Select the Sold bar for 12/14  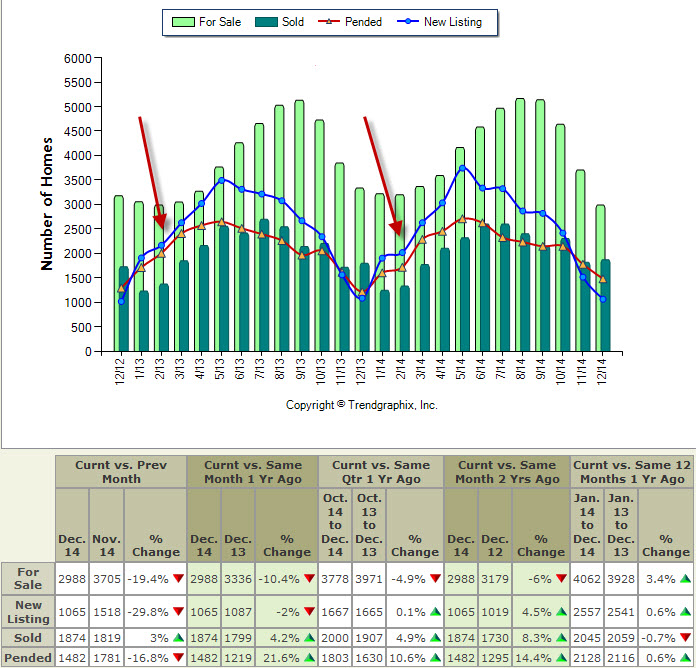point(605,306)
